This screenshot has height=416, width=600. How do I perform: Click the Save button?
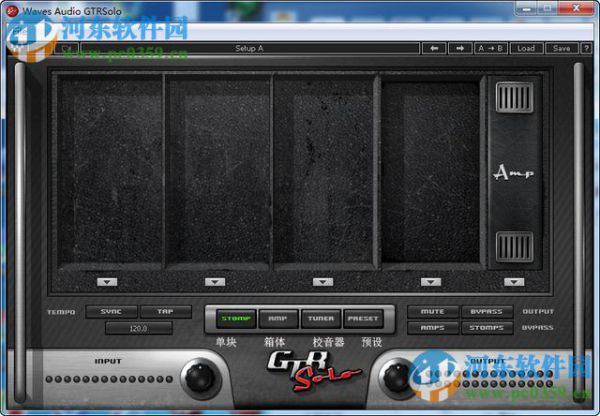click(x=561, y=48)
